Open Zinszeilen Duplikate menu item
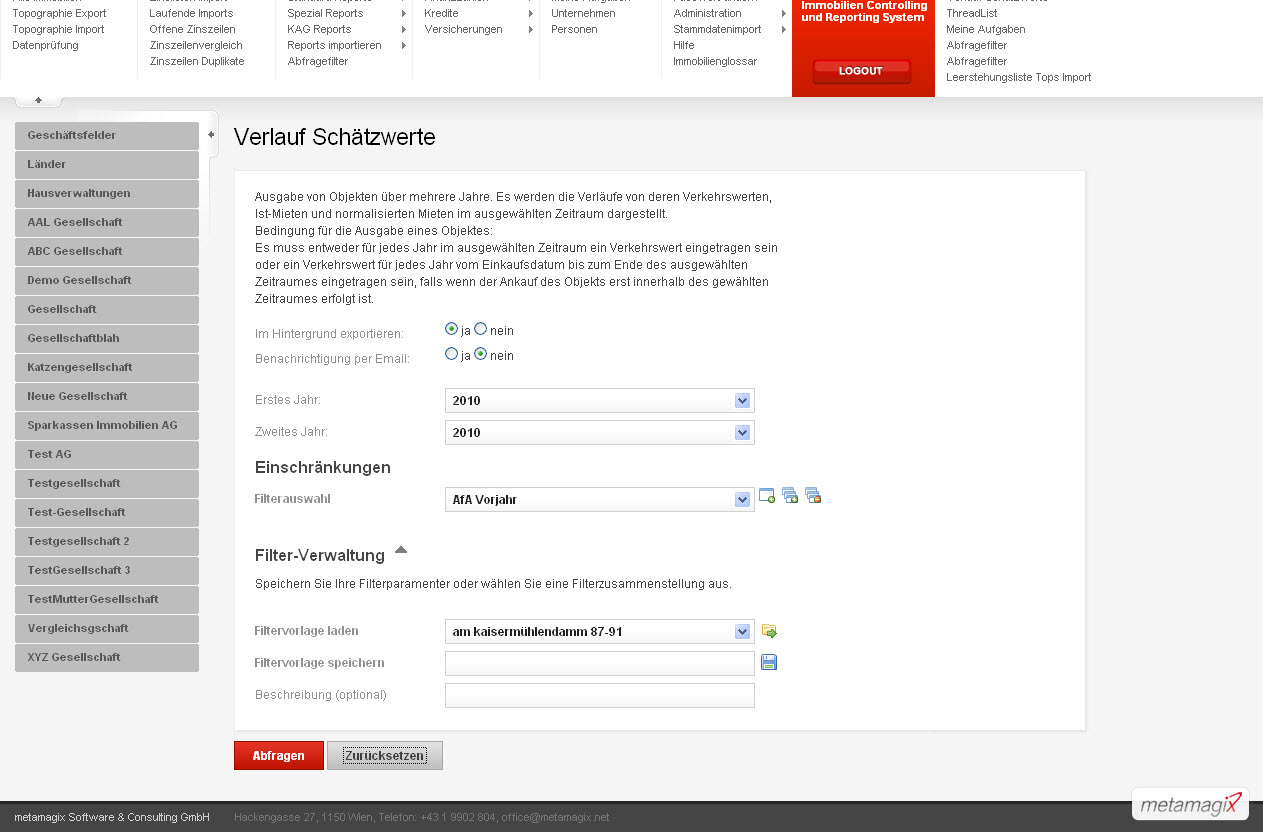1263x832 pixels. click(x=196, y=61)
